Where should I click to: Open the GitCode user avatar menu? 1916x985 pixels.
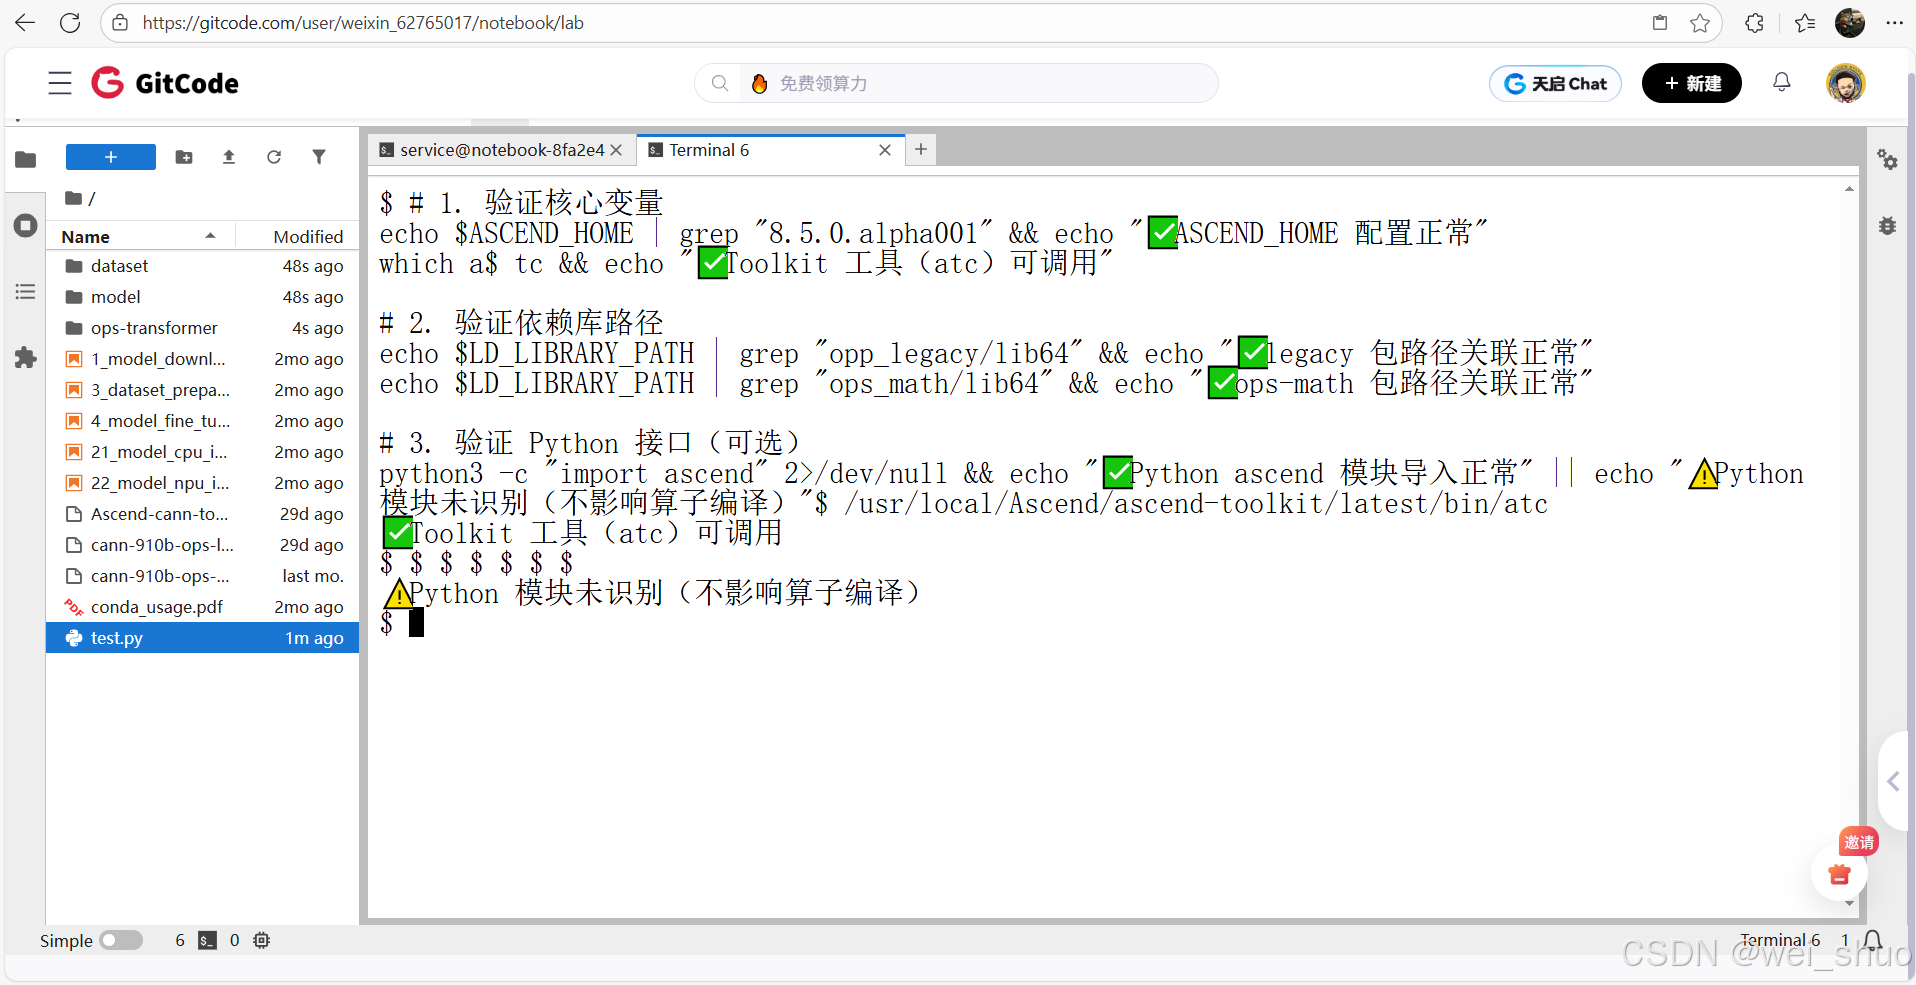point(1846,83)
